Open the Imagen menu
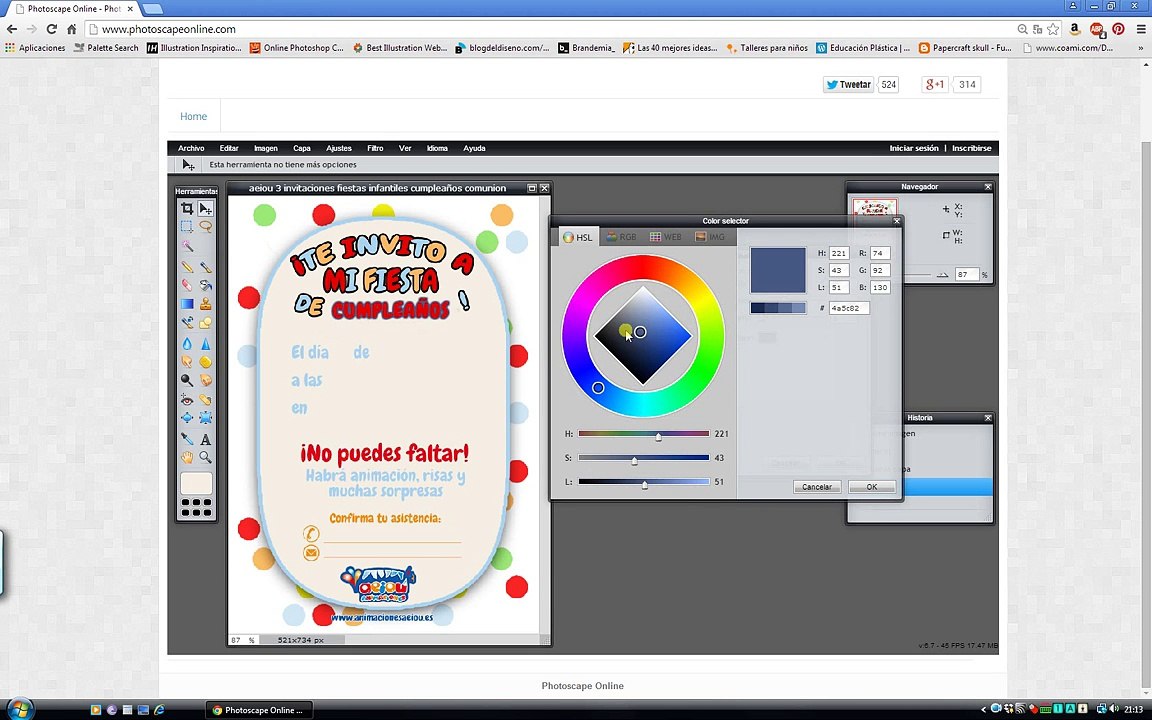 pyautogui.click(x=266, y=148)
